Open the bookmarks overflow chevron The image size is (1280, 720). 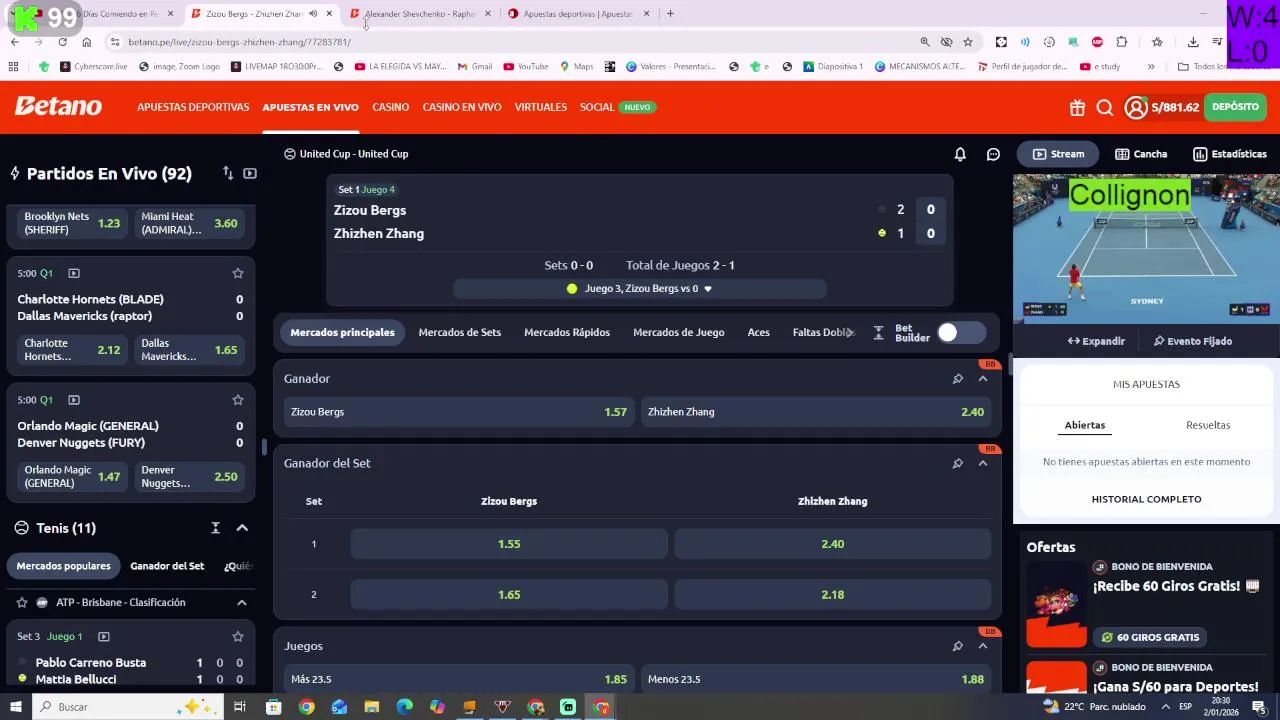[x=1151, y=67]
